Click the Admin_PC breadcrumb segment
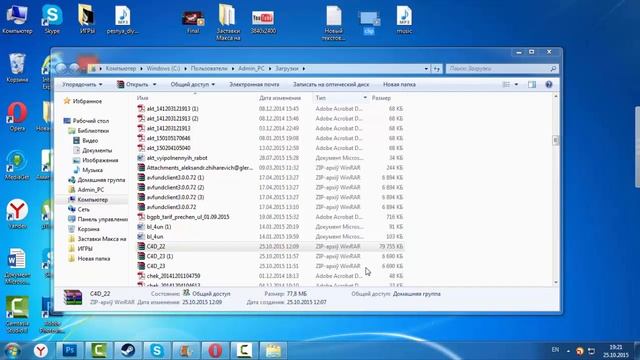640x360 pixels. [251, 69]
